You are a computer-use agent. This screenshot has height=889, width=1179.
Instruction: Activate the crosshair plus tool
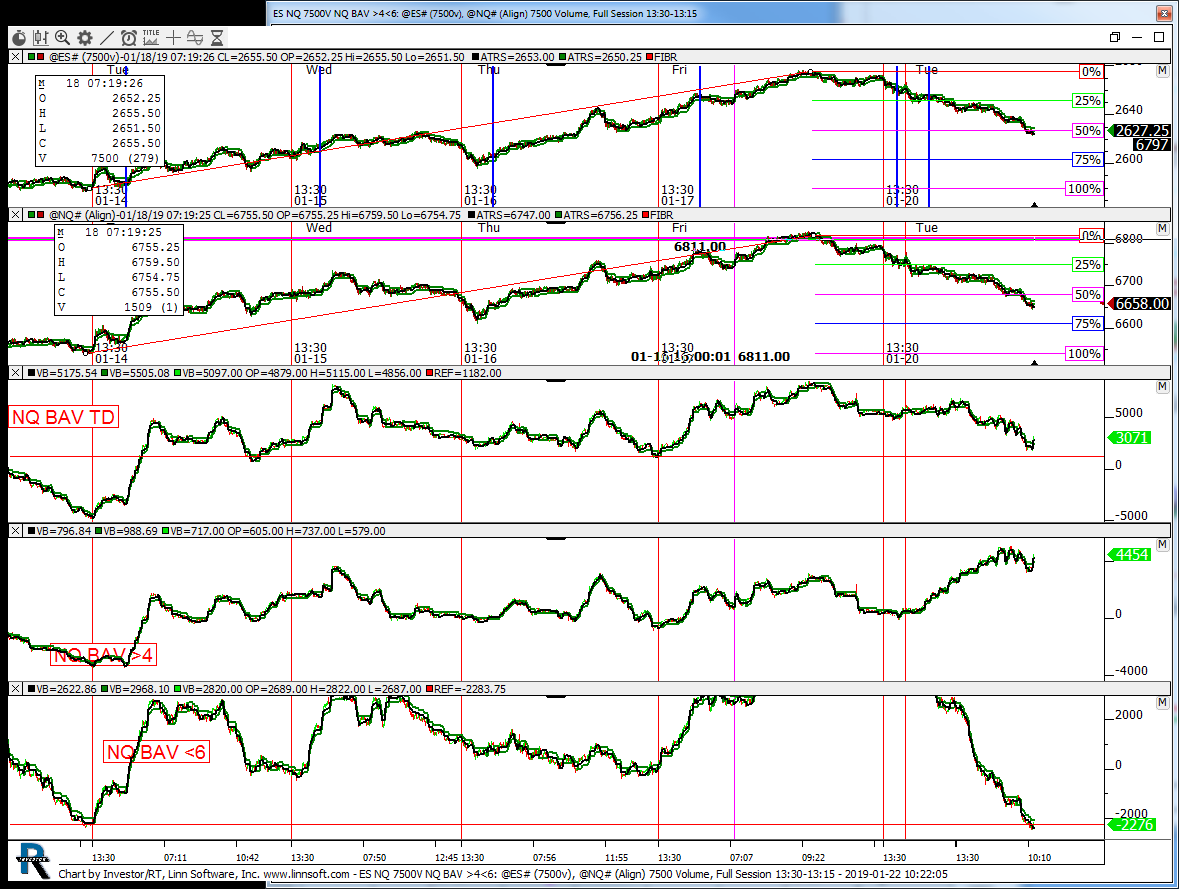click(x=174, y=38)
